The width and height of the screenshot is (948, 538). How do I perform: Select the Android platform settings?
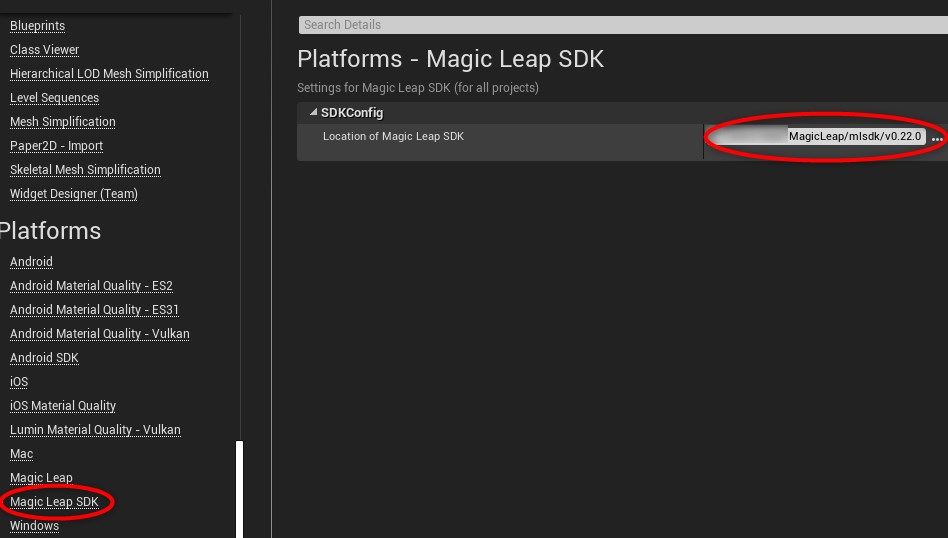(x=31, y=262)
